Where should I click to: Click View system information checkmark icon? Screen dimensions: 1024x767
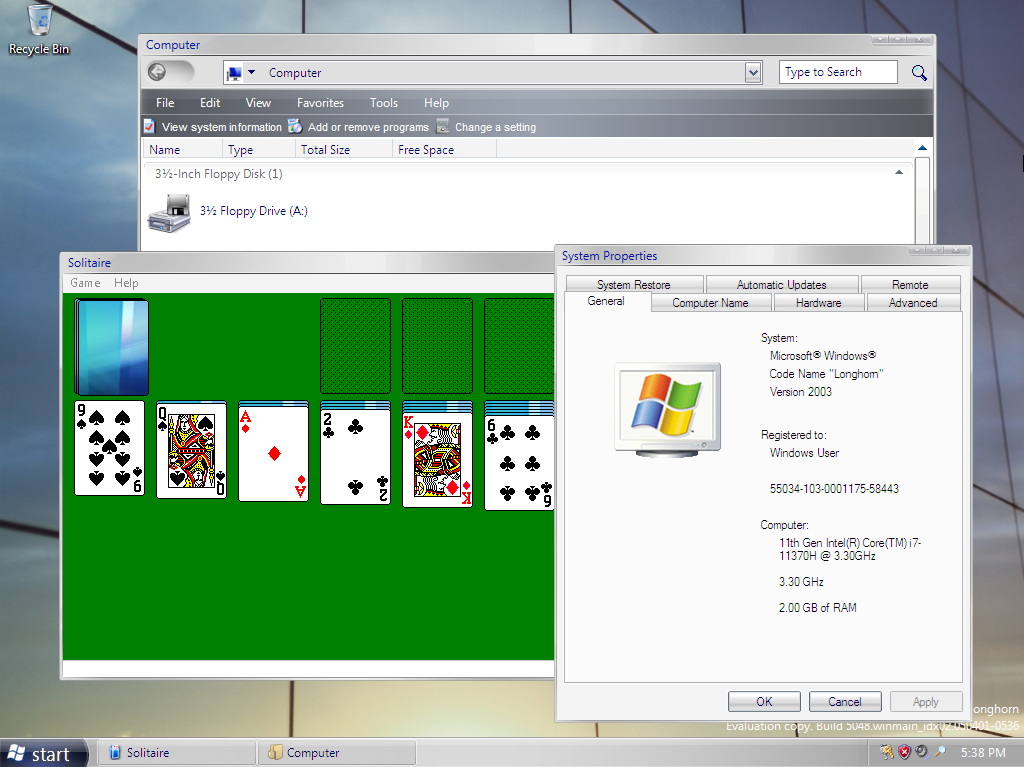150,127
